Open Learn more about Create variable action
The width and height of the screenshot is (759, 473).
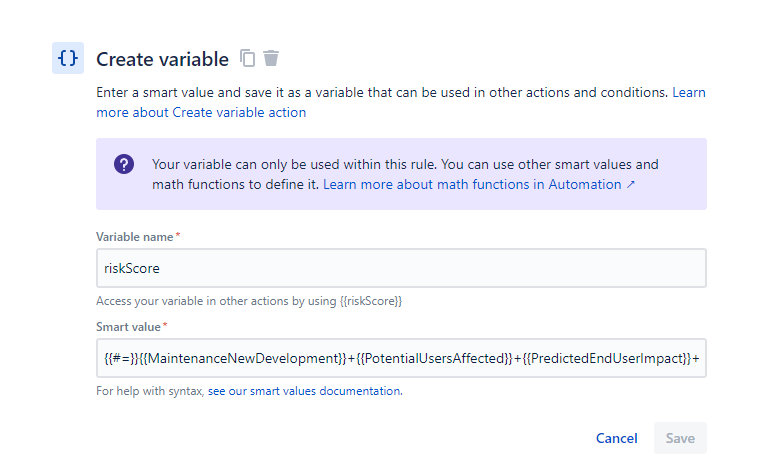click(201, 113)
